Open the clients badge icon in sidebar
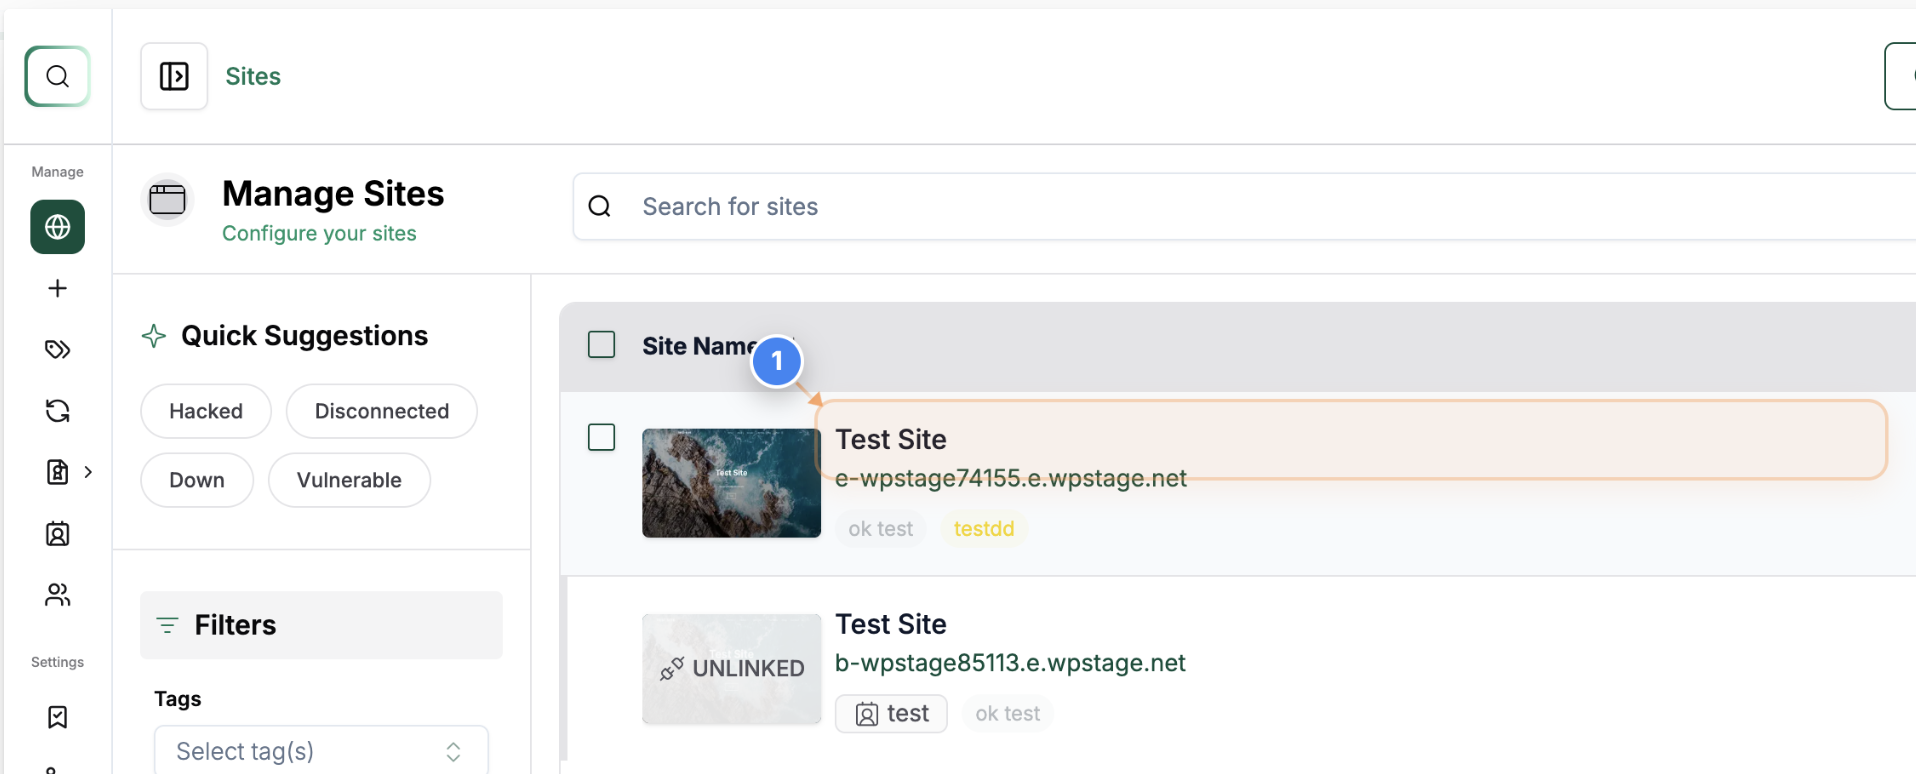The width and height of the screenshot is (1916, 774). pyautogui.click(x=57, y=534)
